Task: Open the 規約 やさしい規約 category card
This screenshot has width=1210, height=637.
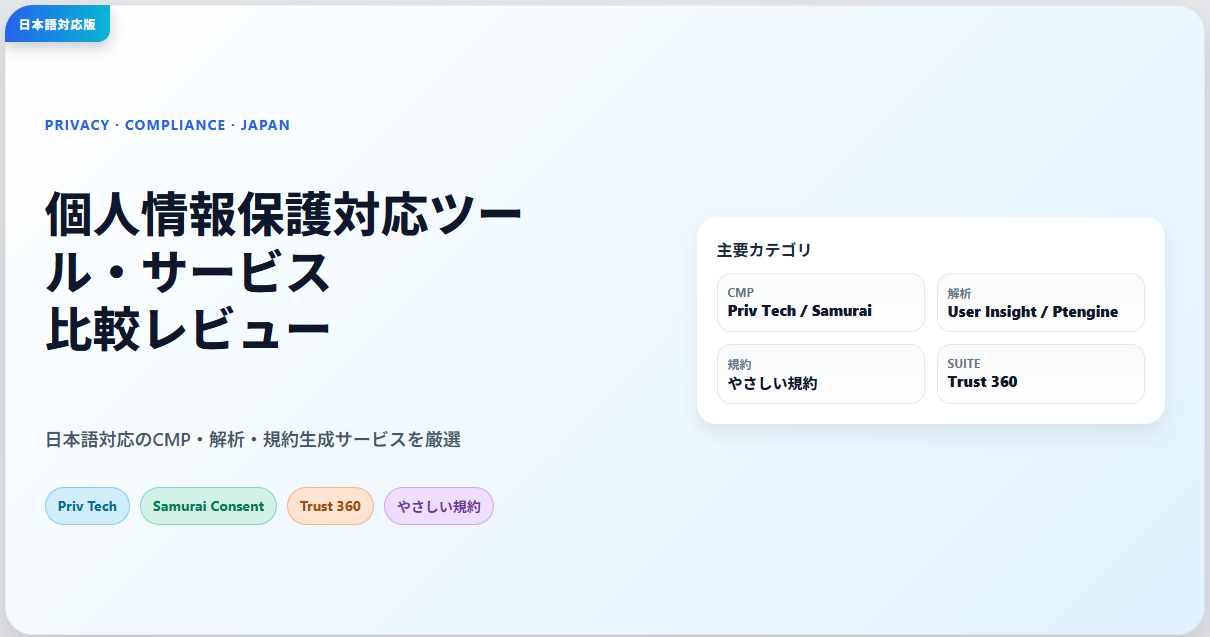Action: point(821,374)
